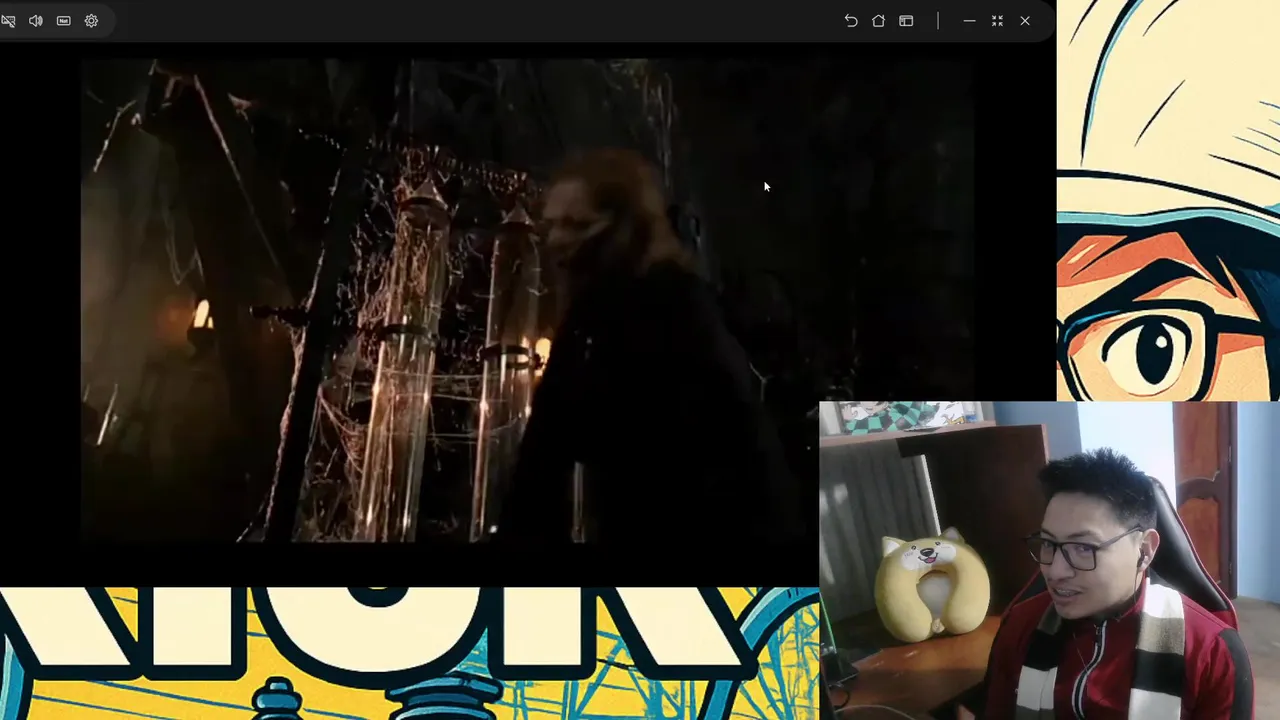This screenshot has height=720, width=1280.
Task: Click the cartoon face with glasses image
Action: (1168, 200)
